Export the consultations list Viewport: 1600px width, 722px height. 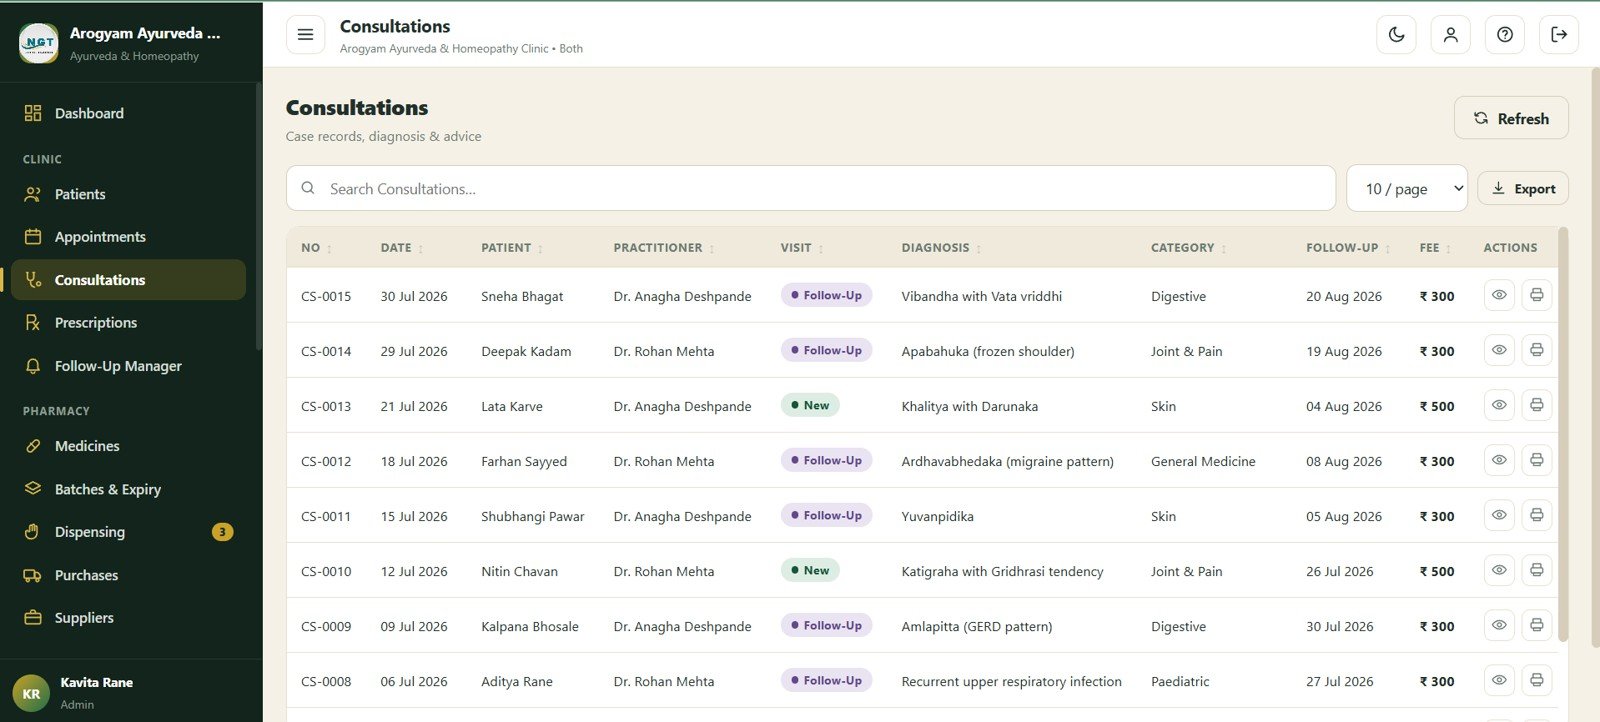pos(1522,189)
